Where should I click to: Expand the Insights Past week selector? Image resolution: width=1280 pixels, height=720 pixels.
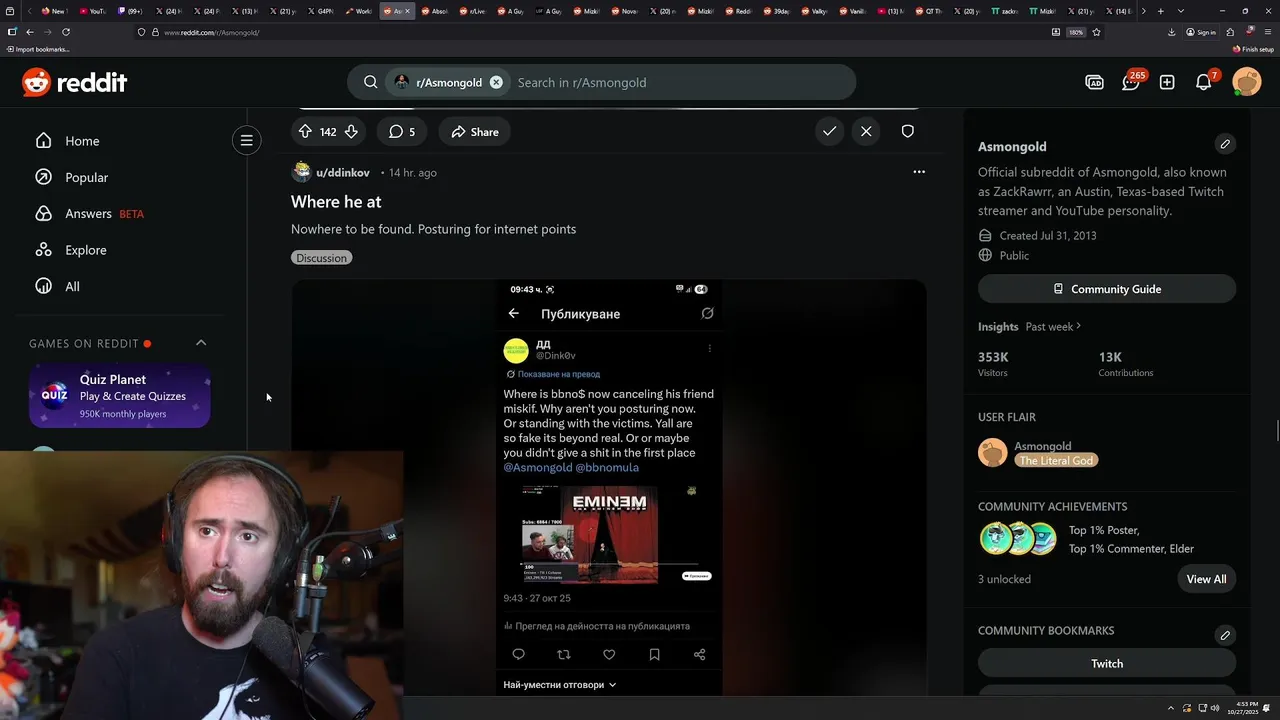point(1053,327)
